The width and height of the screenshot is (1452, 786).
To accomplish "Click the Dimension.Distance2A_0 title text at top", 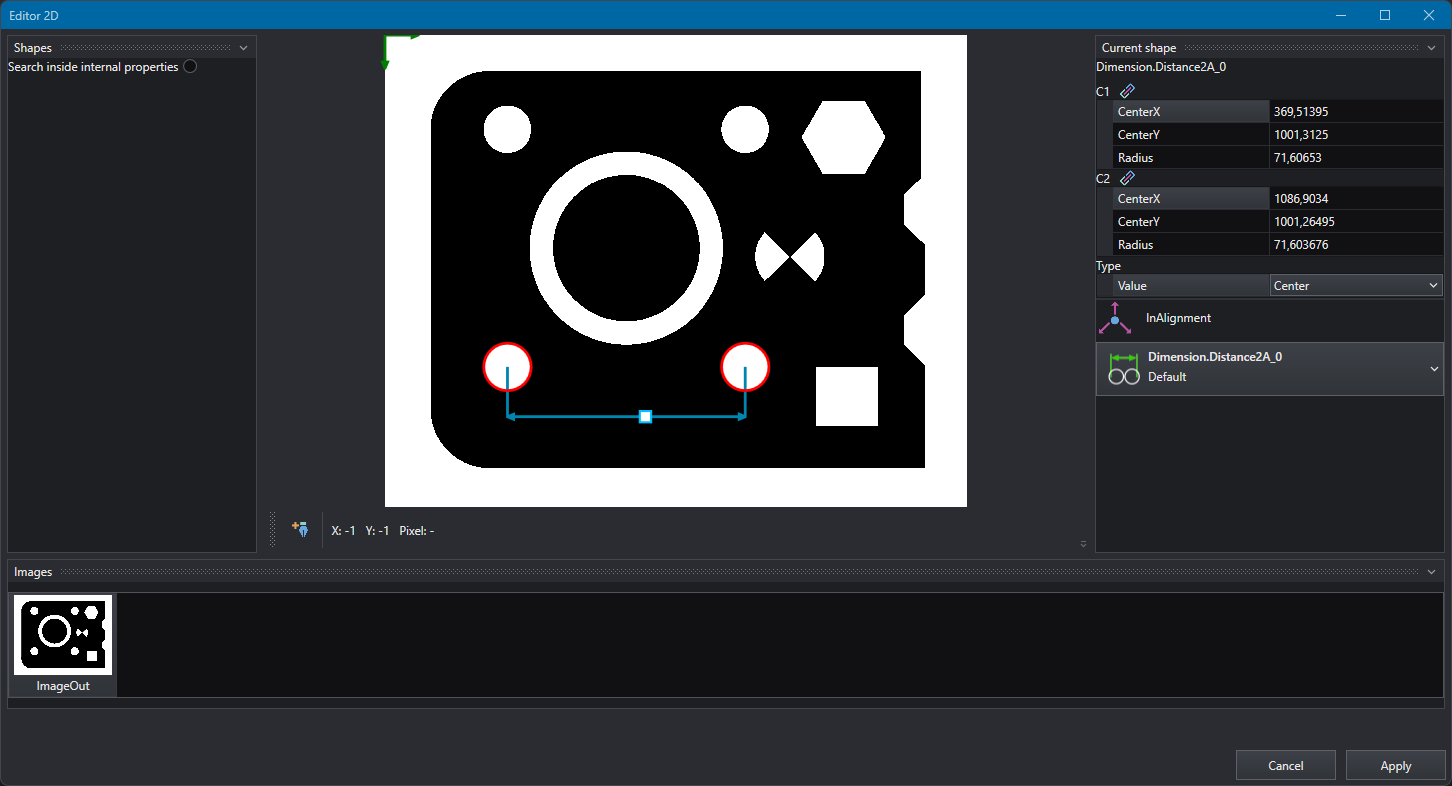I will 1161,67.
